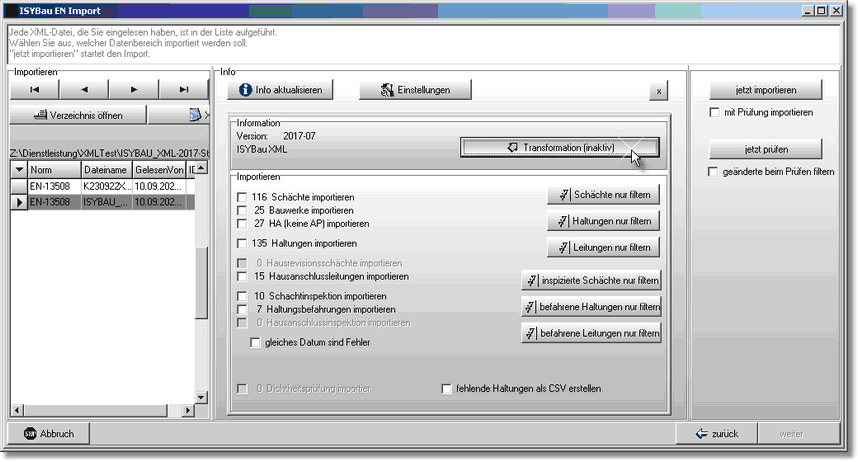Viewport: 858px width, 462px height.
Task: Click Haltungen nur filtern button
Action: (x=604, y=221)
